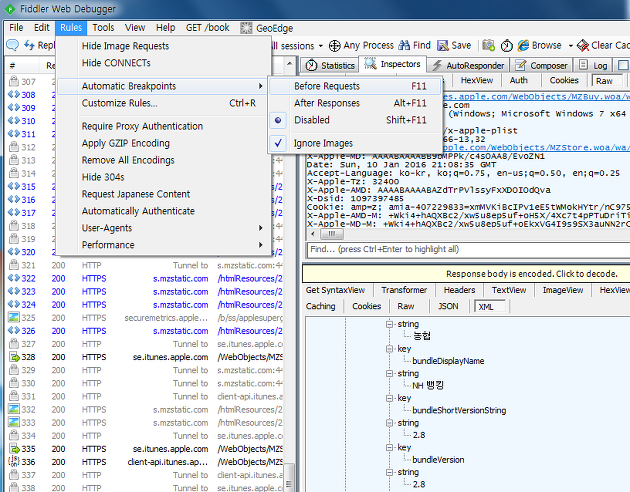Click lock icon of session 307
This screenshot has height=492, width=630.
pos(14,81)
